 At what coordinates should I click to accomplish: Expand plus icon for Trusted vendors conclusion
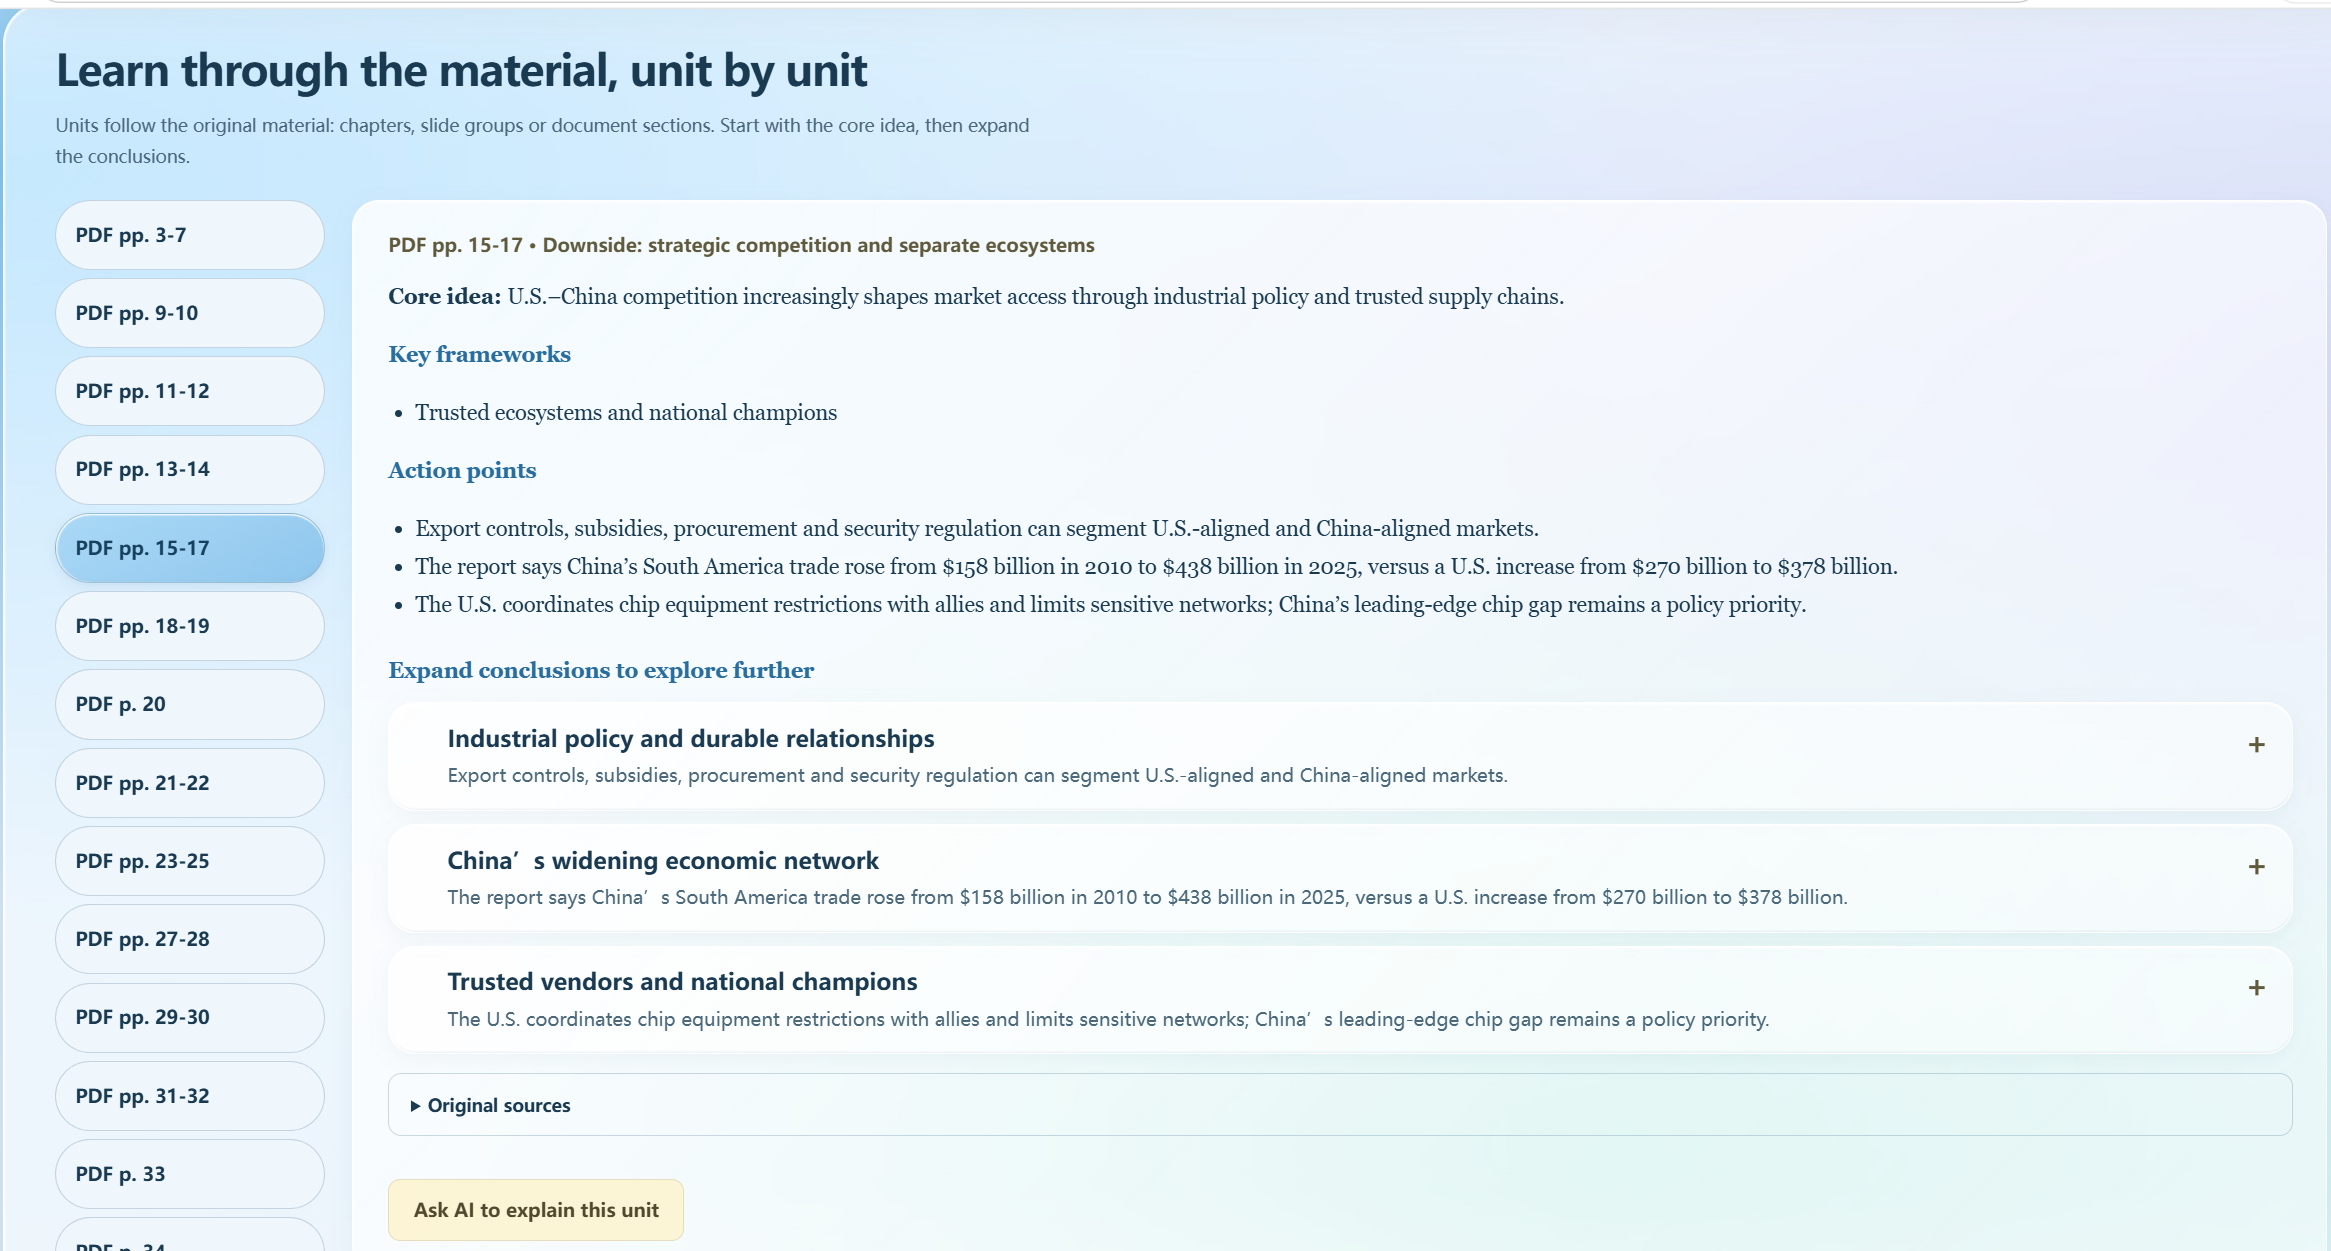coord(2256,988)
